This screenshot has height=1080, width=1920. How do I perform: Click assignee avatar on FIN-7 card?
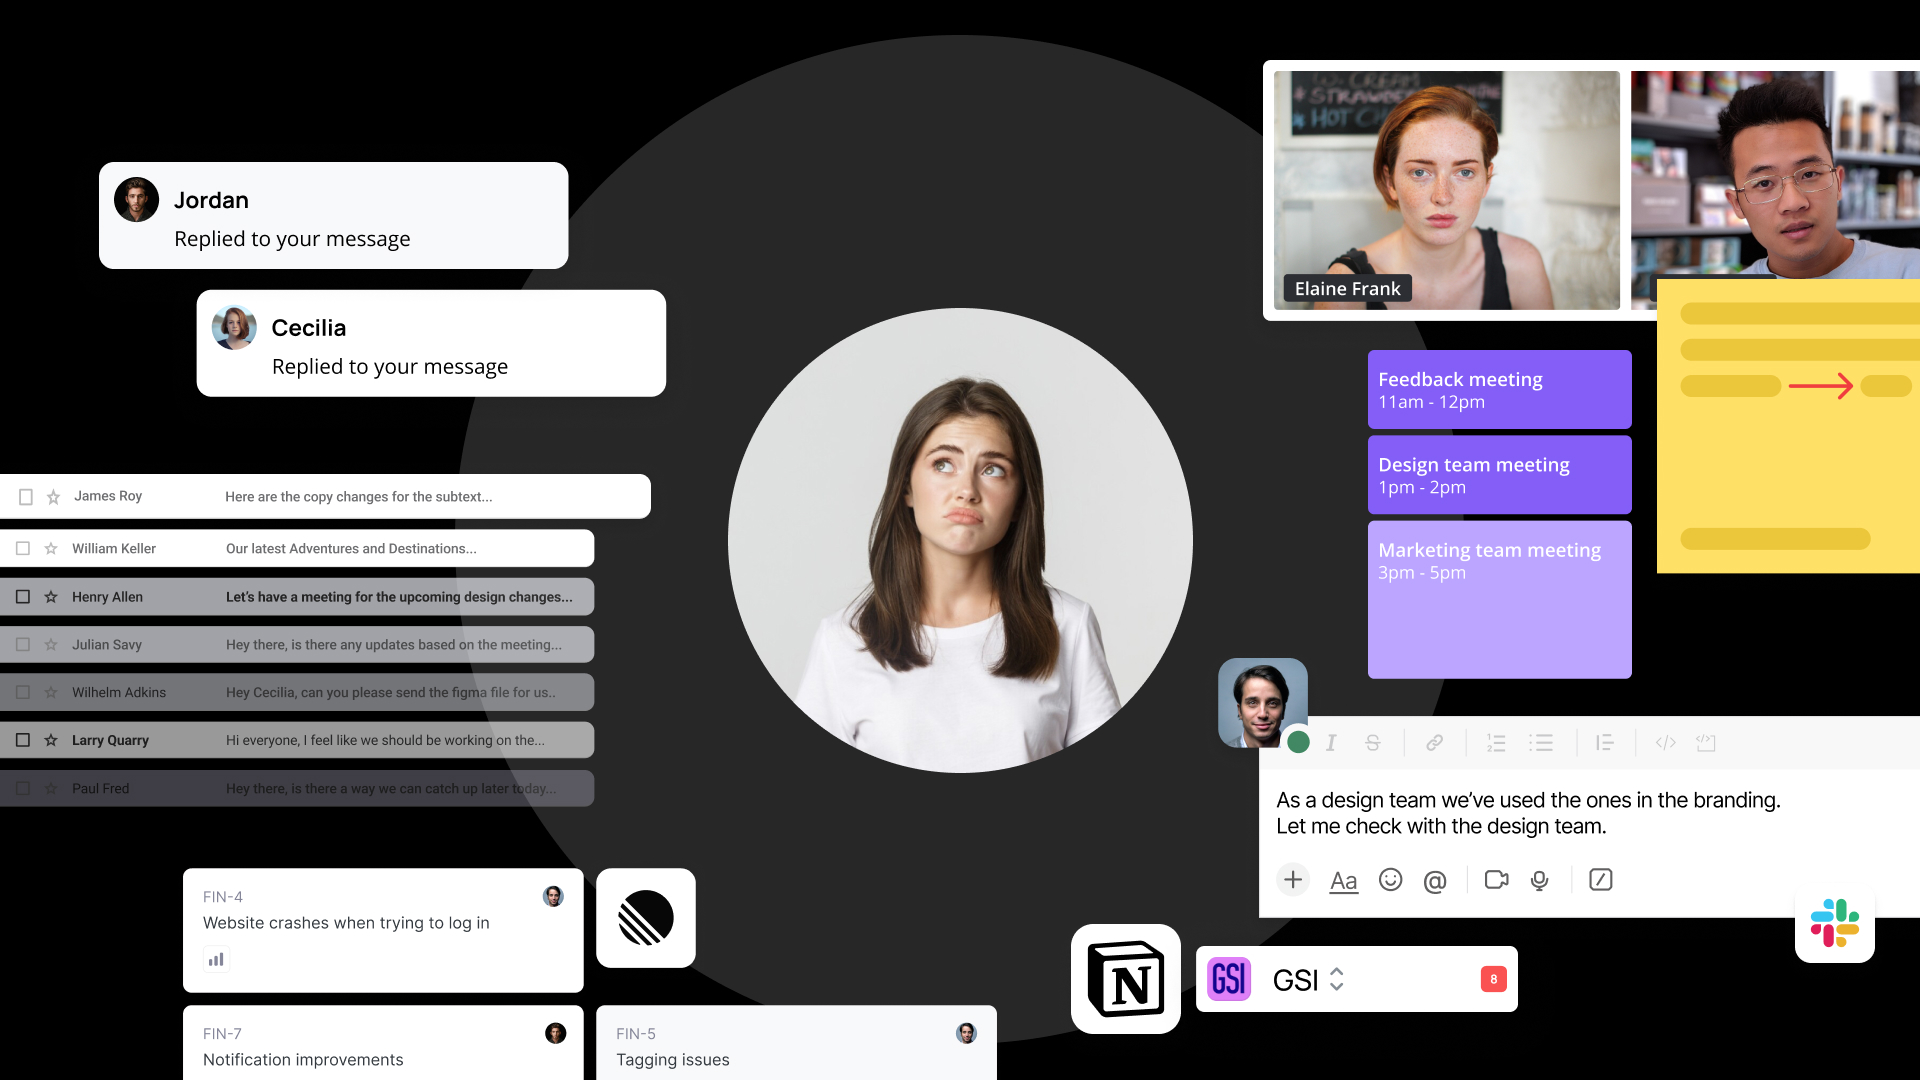coord(556,1033)
